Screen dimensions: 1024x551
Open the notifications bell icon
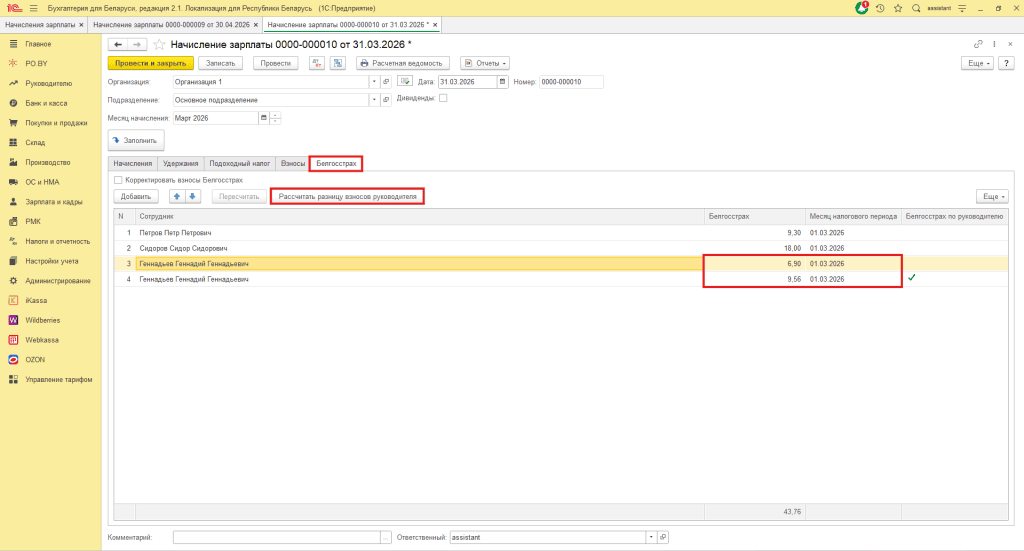[861, 8]
